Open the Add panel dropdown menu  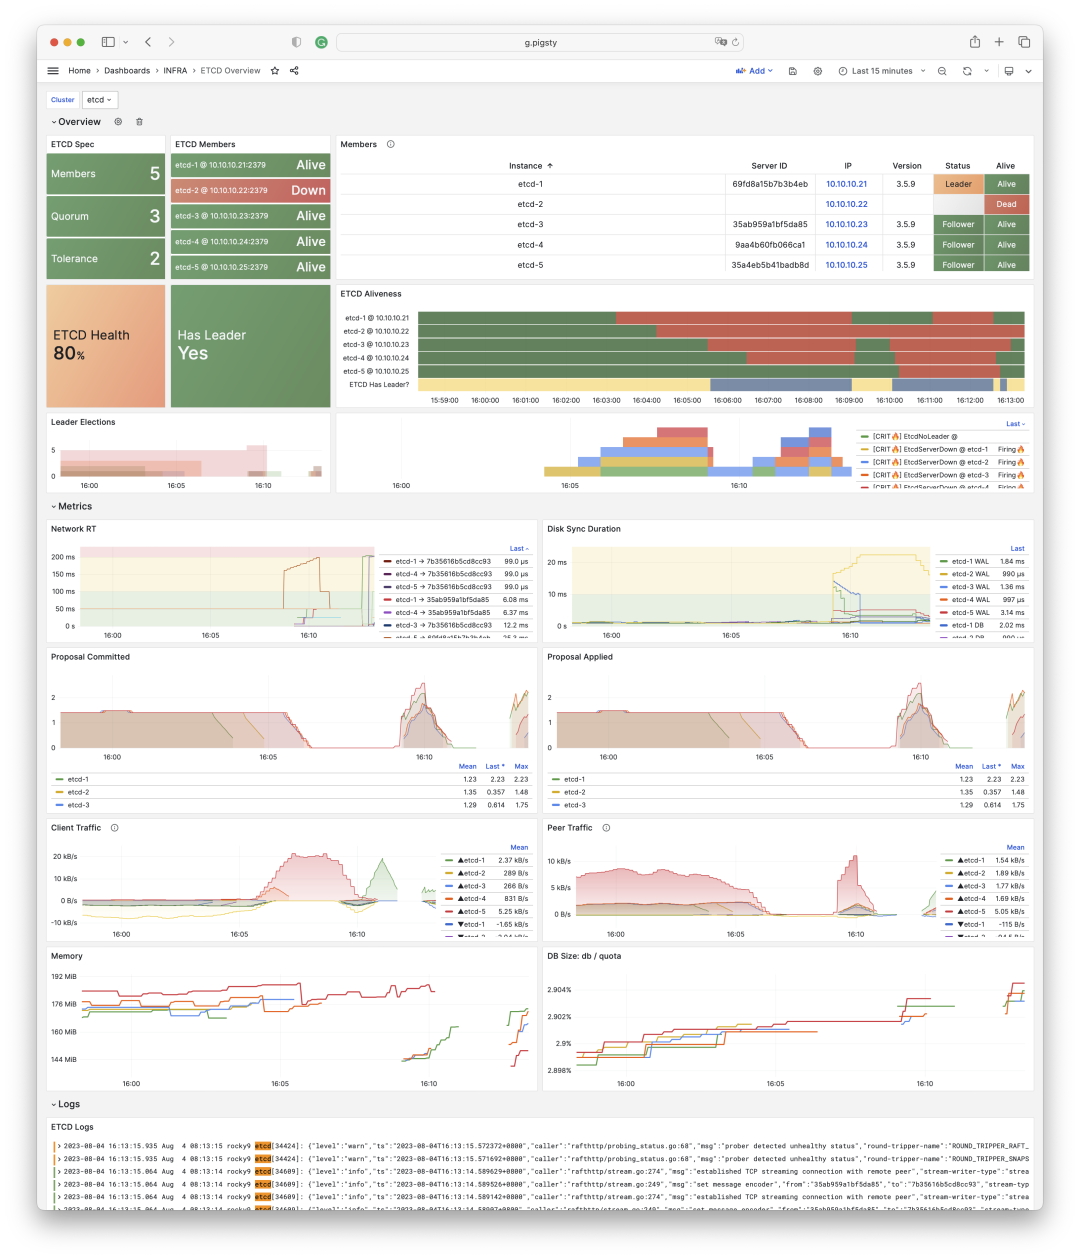755,71
